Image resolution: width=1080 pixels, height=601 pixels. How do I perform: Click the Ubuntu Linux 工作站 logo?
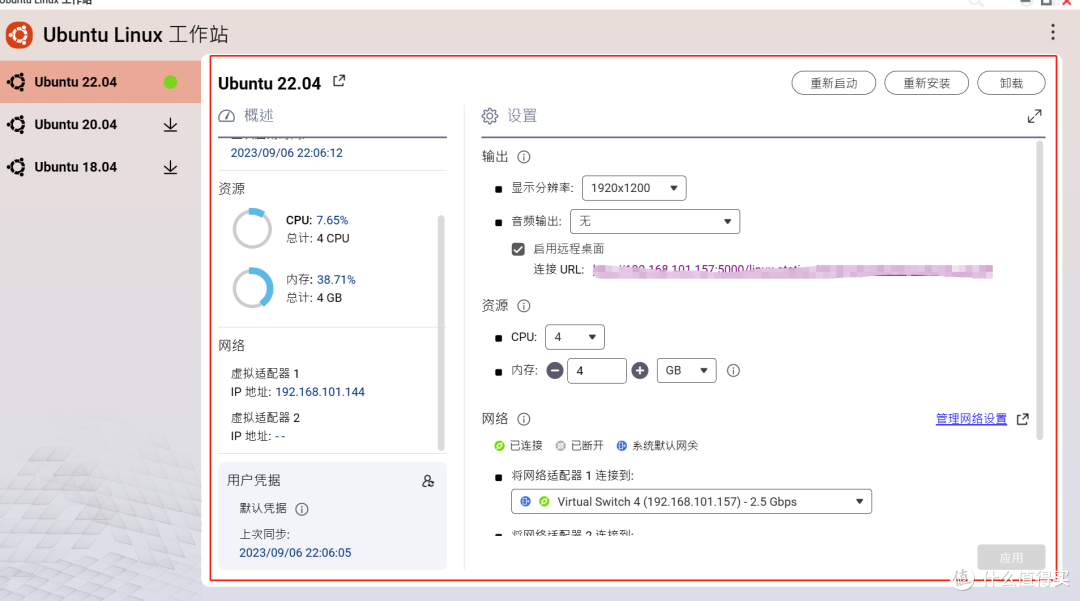pyautogui.click(x=19, y=34)
